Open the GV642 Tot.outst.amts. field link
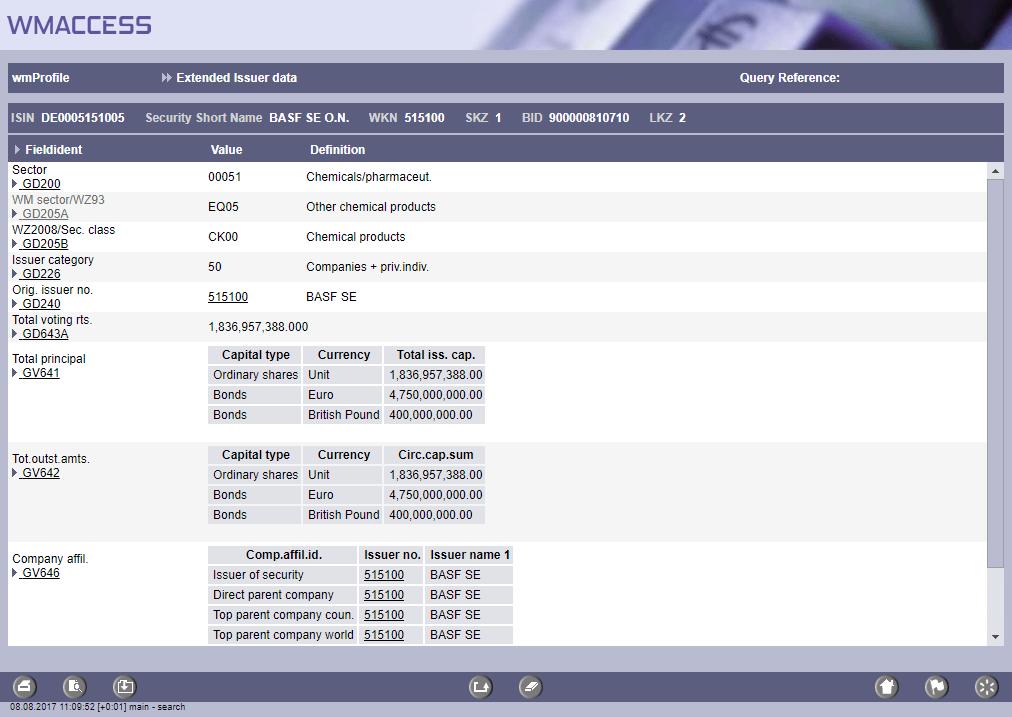The width and height of the screenshot is (1012, 717). [40, 473]
